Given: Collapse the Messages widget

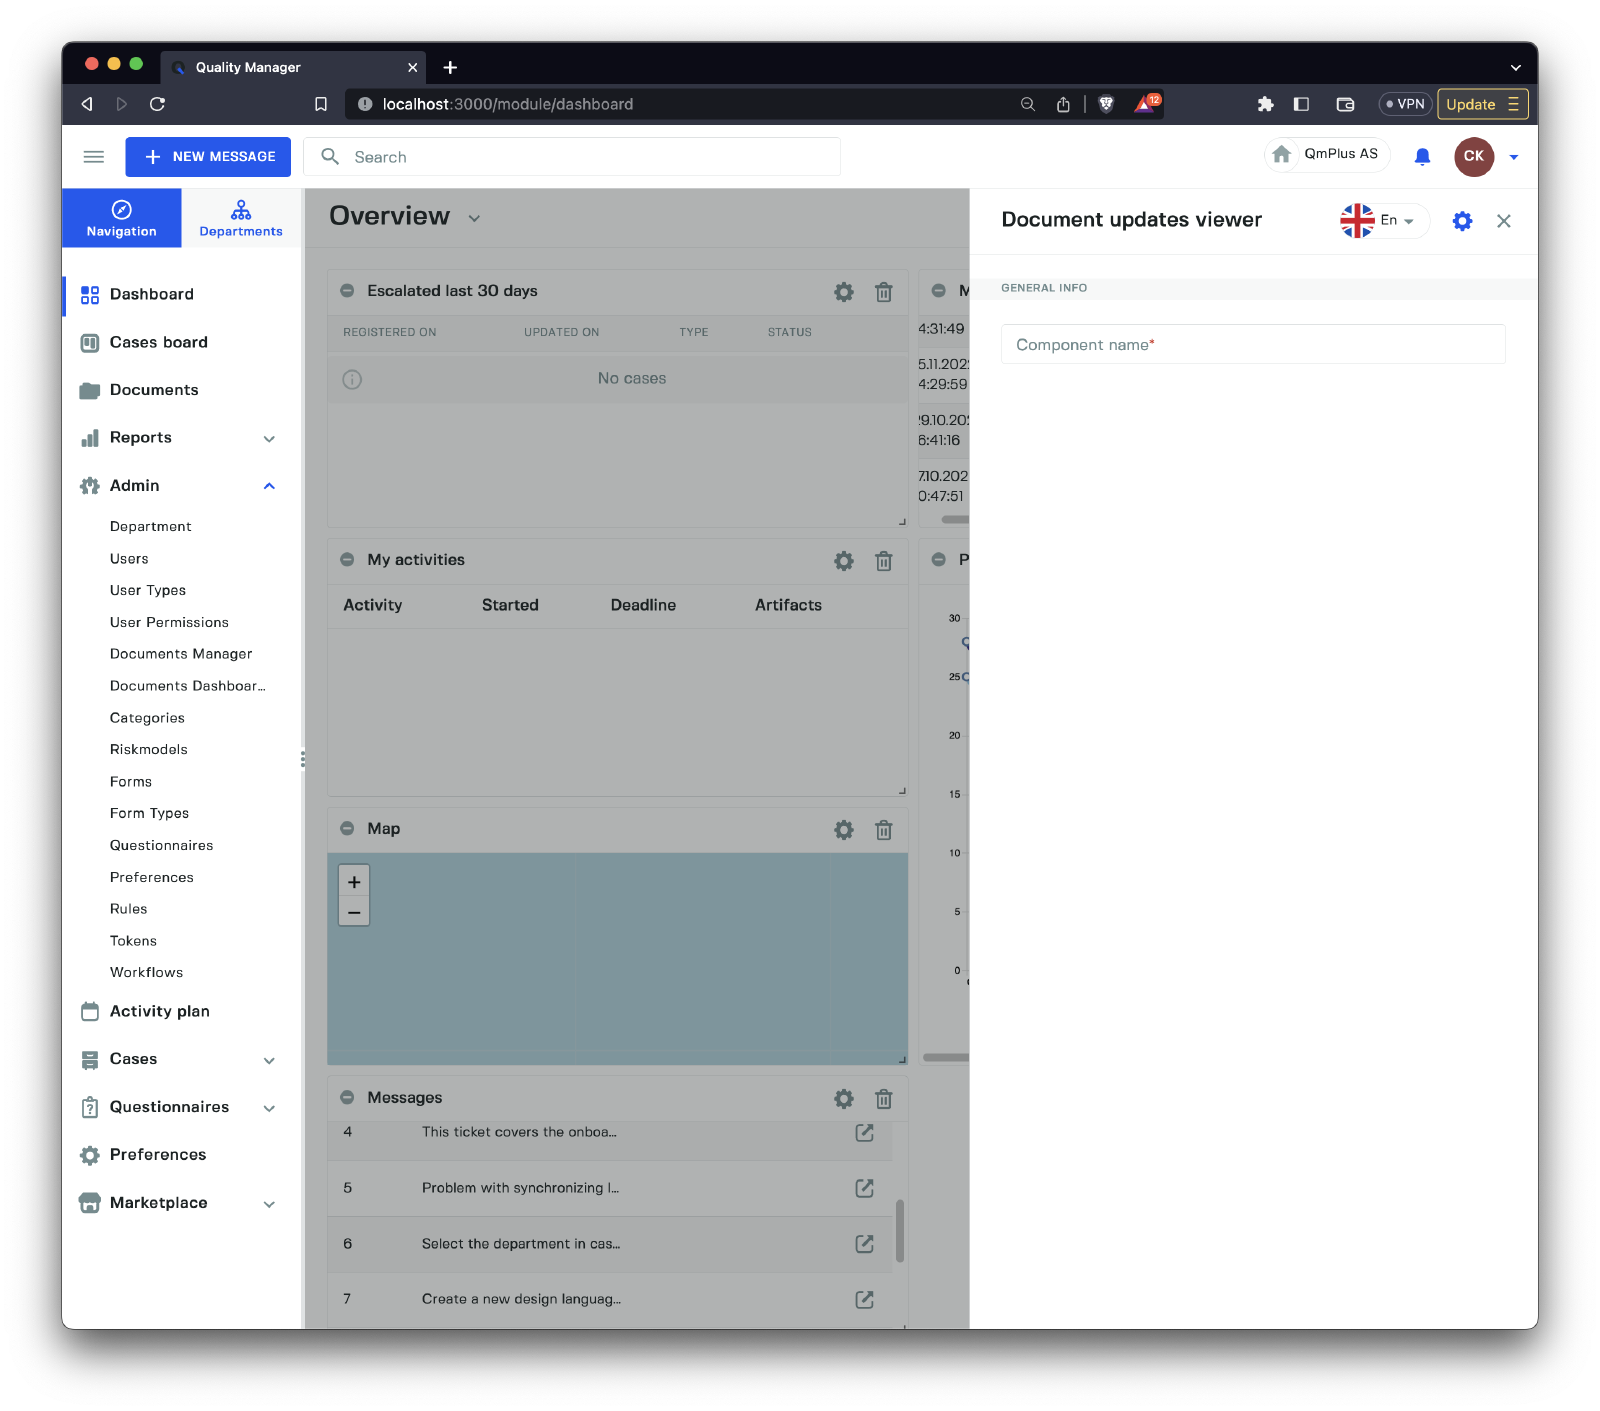Looking at the screenshot, I should [347, 1098].
